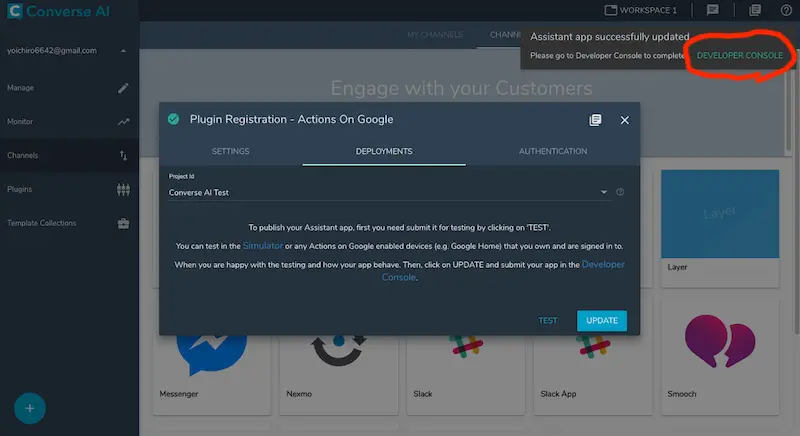Click the yoichiro6642@gmail.com account label
Screen dimensions: 800x436
(x=52, y=50)
